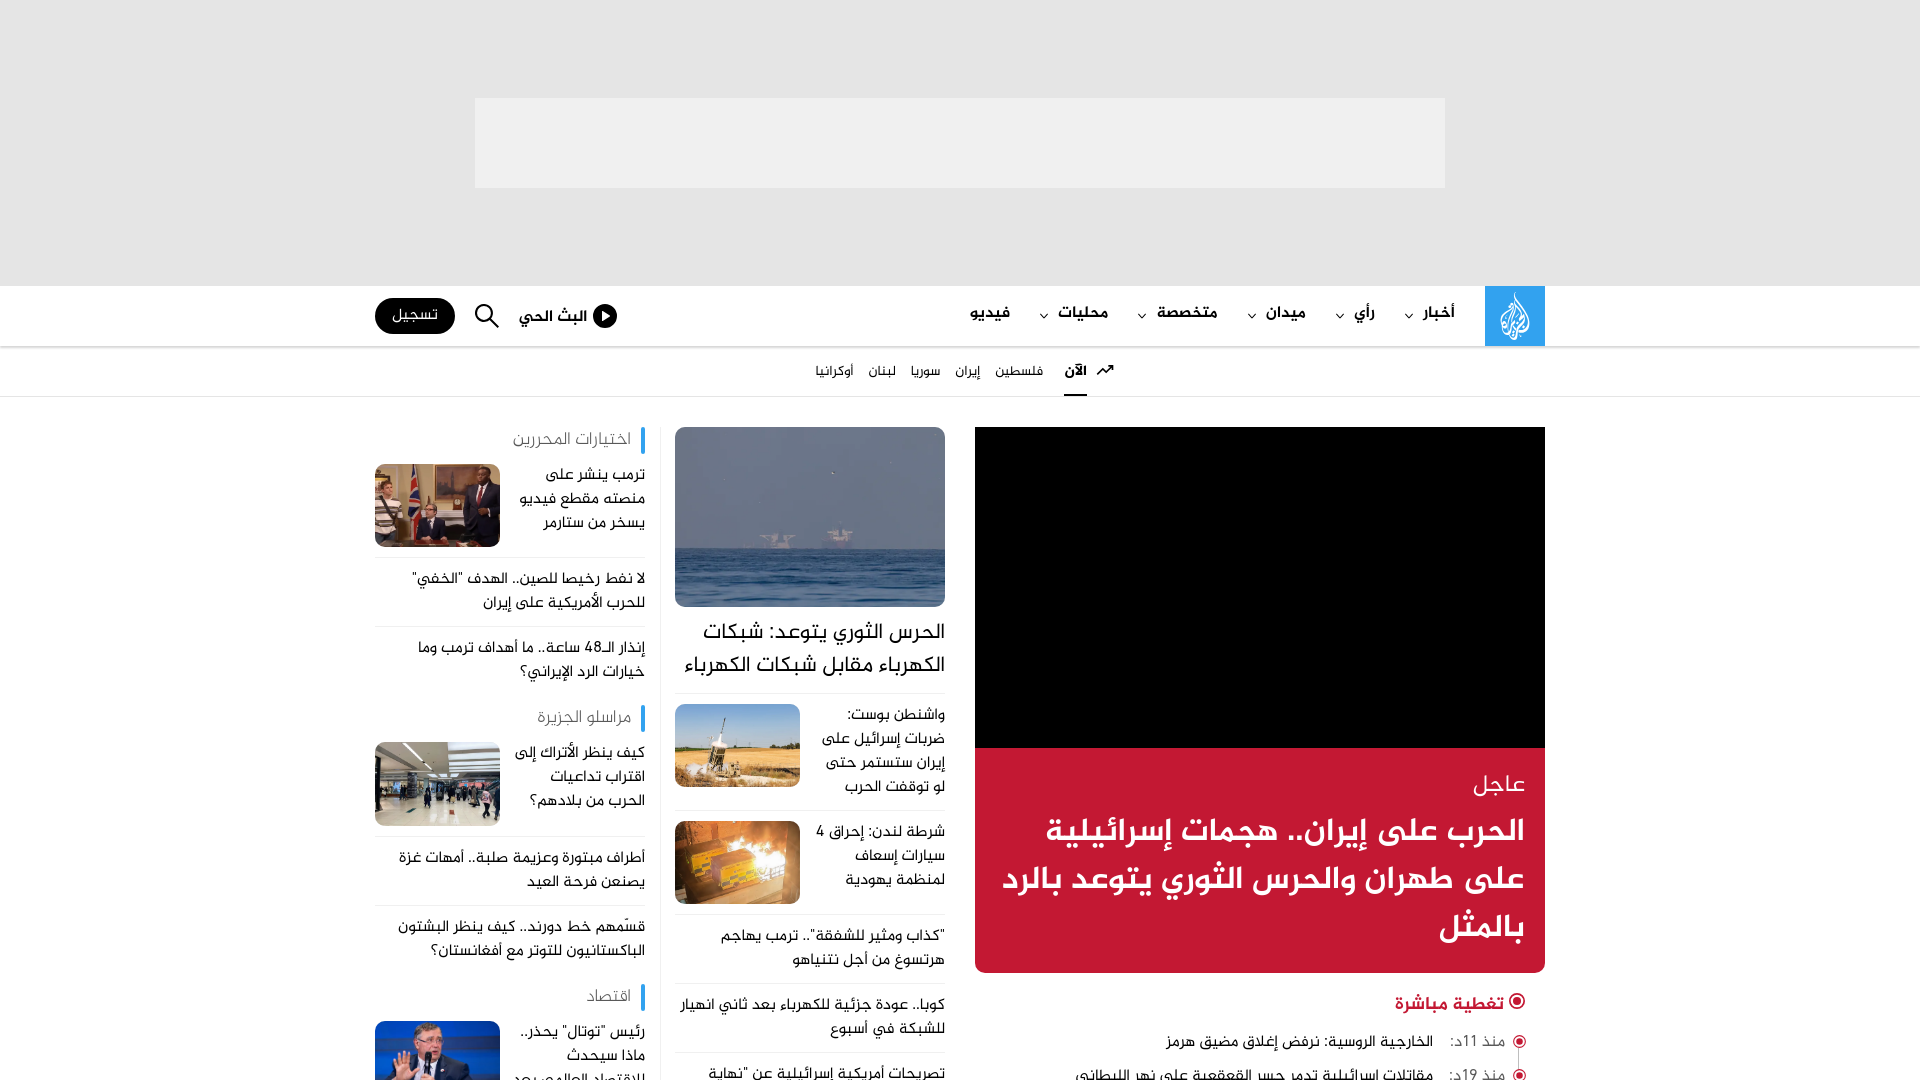Open the Trump Starmer video thumbnail
Image resolution: width=1920 pixels, height=1080 pixels.
tap(437, 505)
